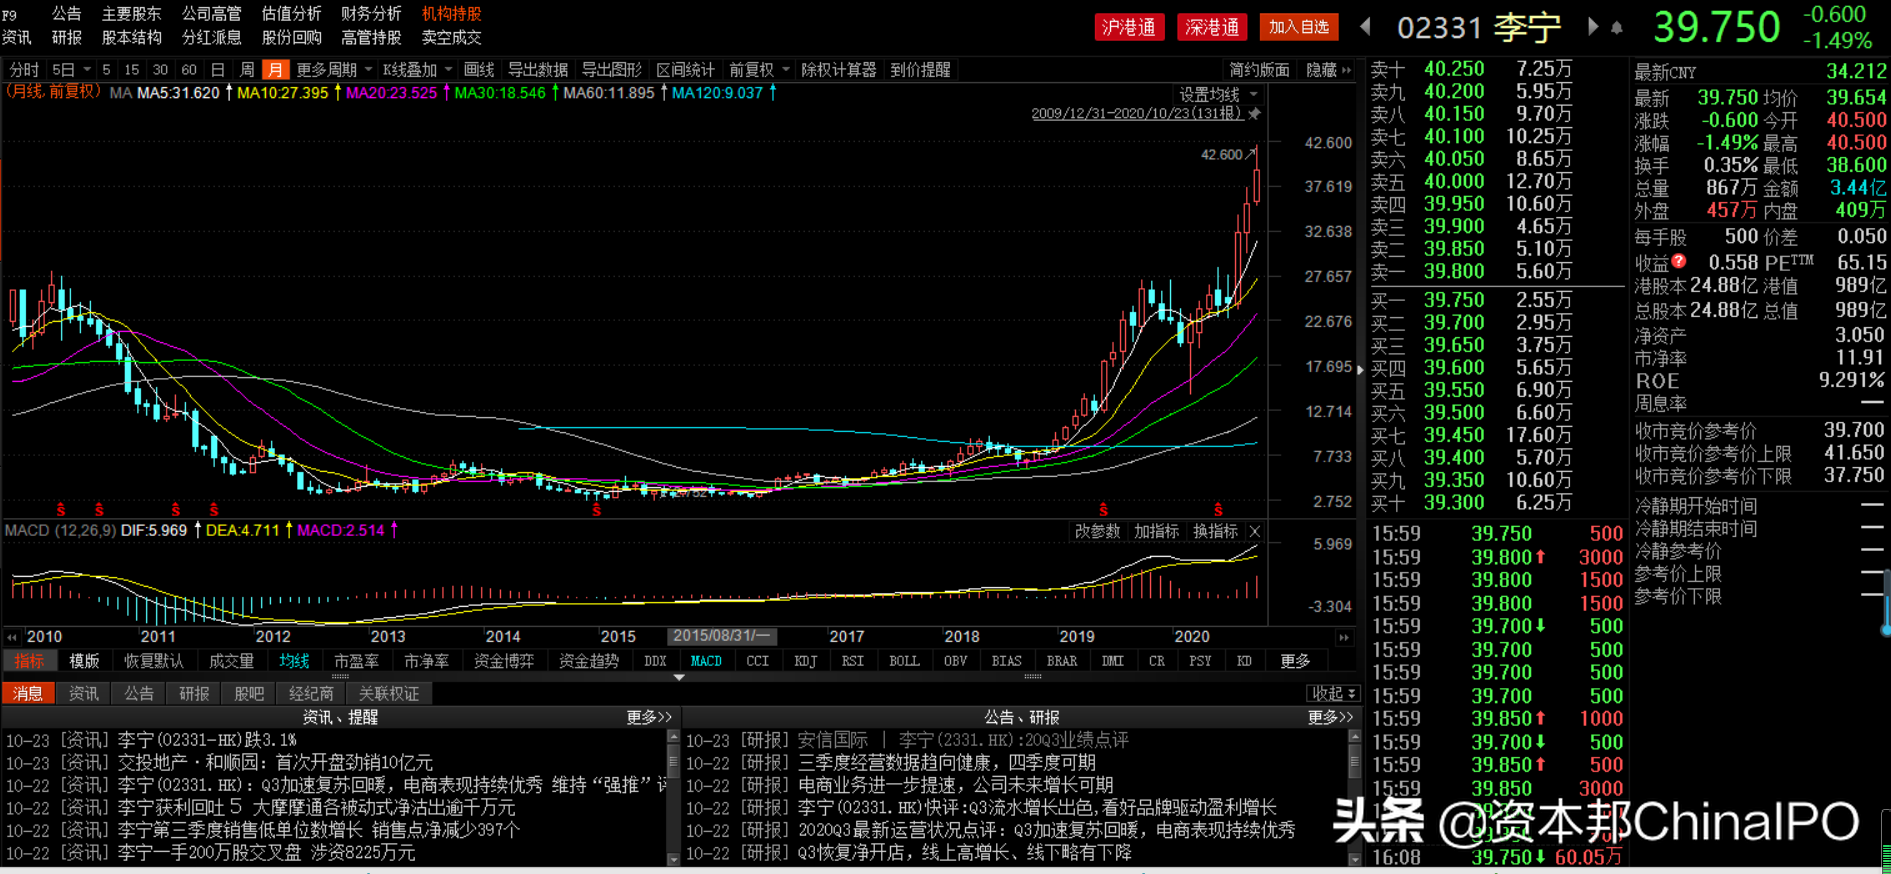Jump chart timeline right with double arrow
This screenshot has width=1891, height=874.
tap(1344, 637)
